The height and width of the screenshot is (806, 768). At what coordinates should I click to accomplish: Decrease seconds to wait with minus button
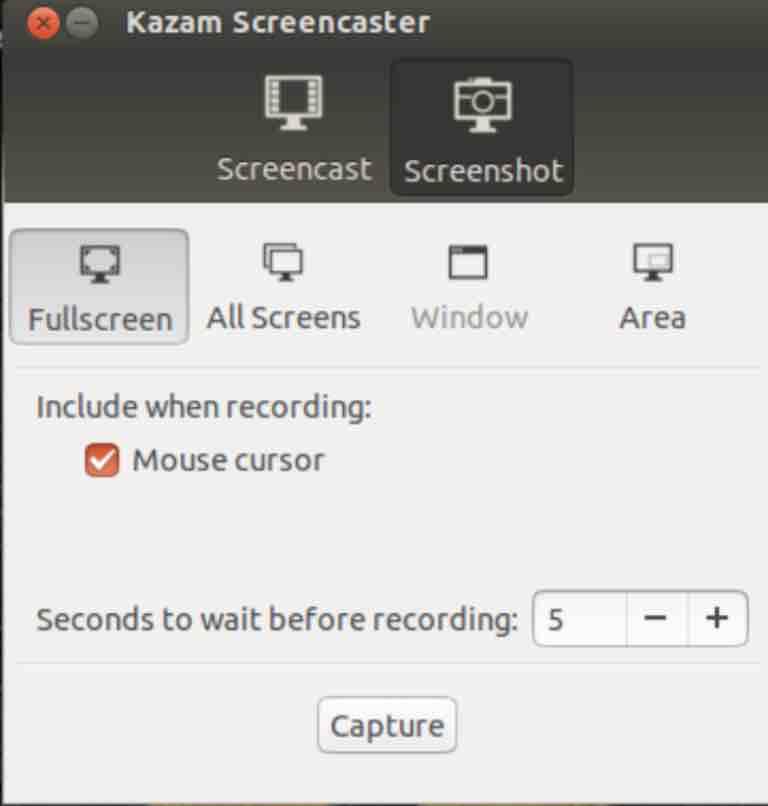tap(655, 618)
